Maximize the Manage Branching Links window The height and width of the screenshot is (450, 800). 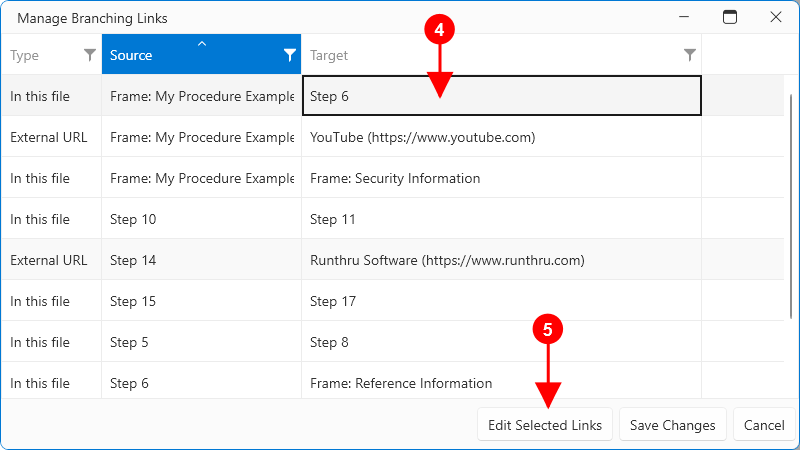(x=730, y=17)
